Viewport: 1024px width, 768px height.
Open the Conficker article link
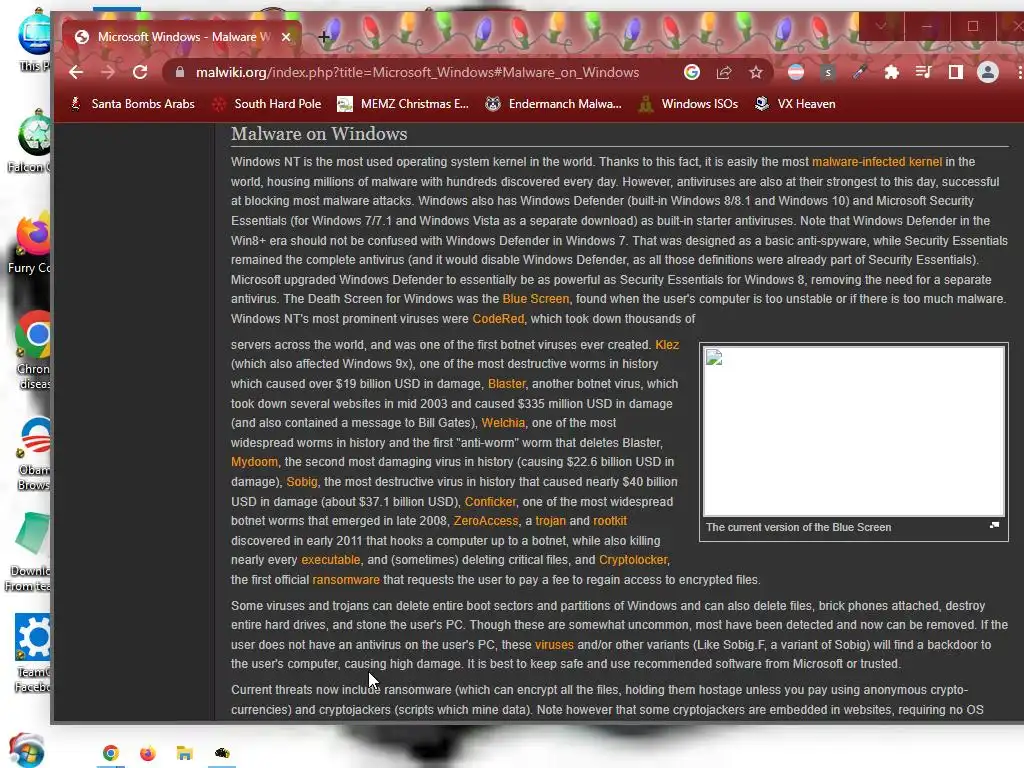pos(490,502)
